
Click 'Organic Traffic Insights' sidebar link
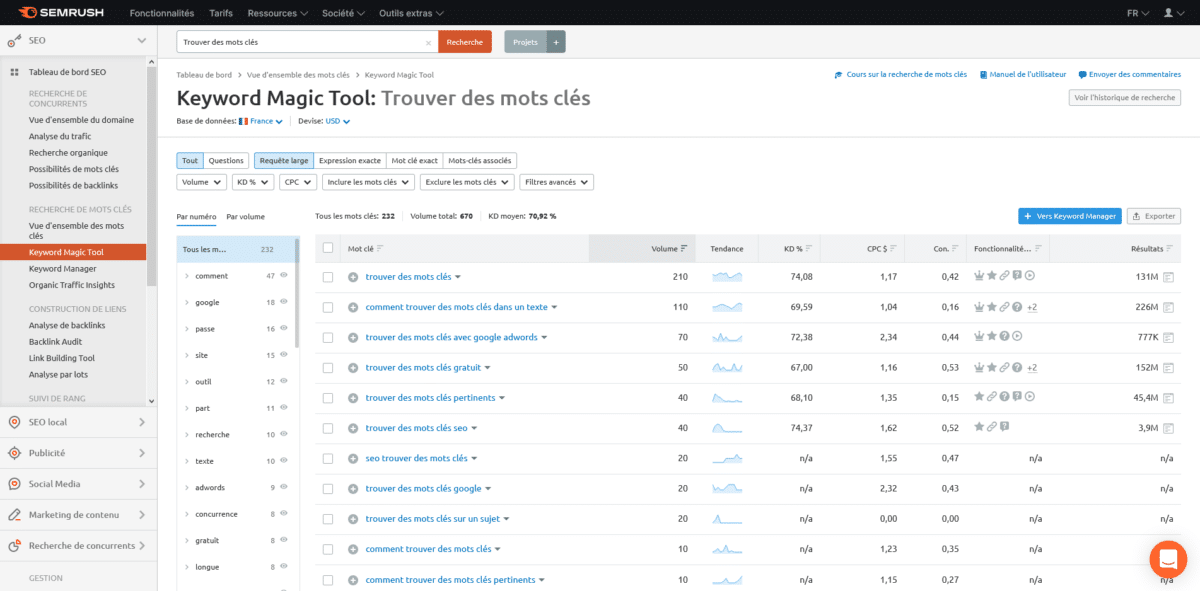pos(72,285)
